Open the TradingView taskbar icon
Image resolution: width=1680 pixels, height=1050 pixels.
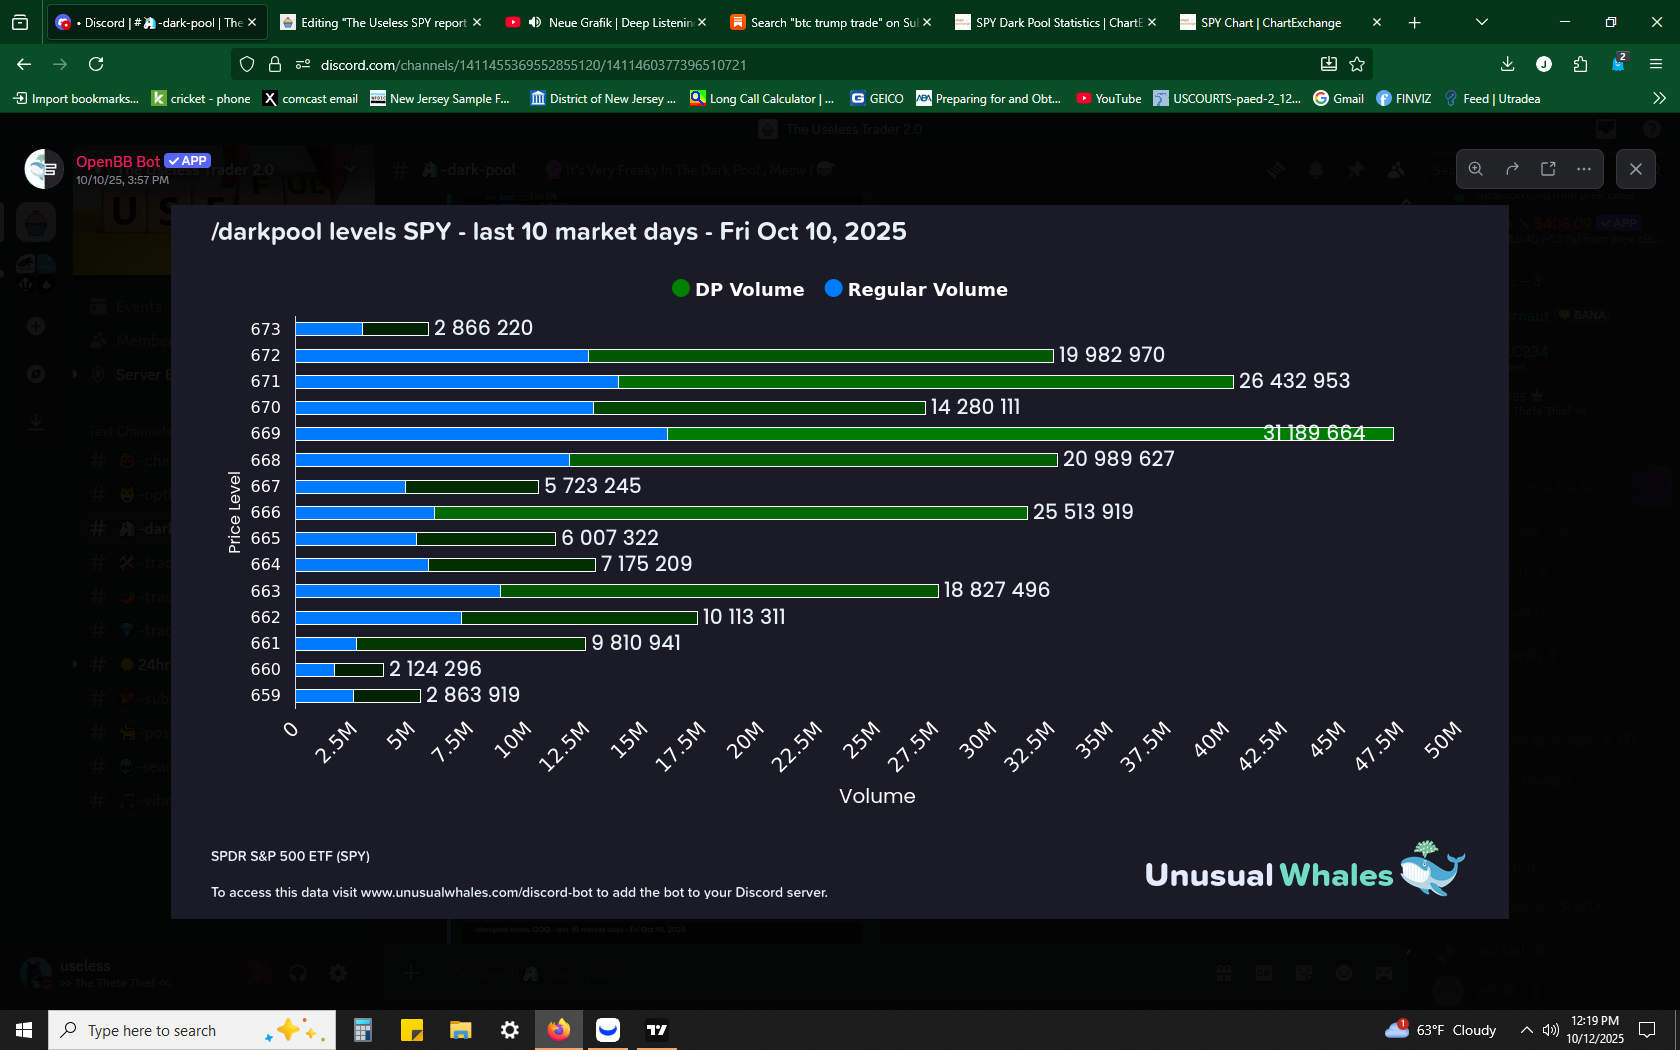click(x=657, y=1030)
